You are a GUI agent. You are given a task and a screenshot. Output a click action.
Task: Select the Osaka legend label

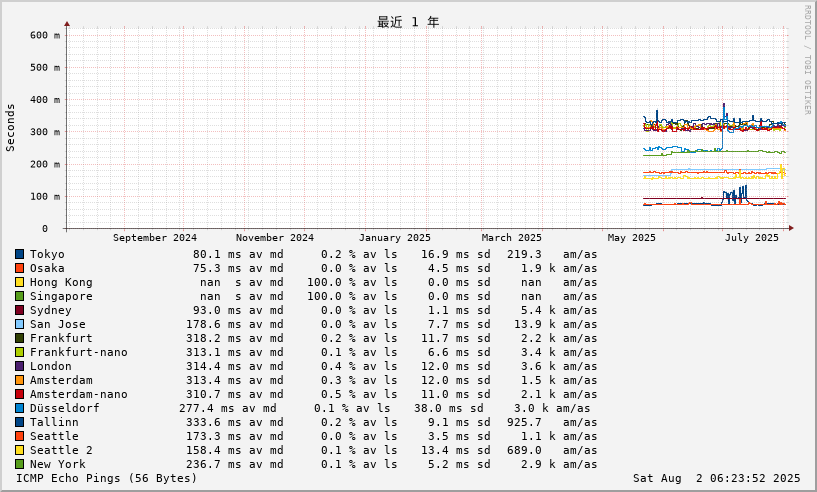click(x=47, y=268)
